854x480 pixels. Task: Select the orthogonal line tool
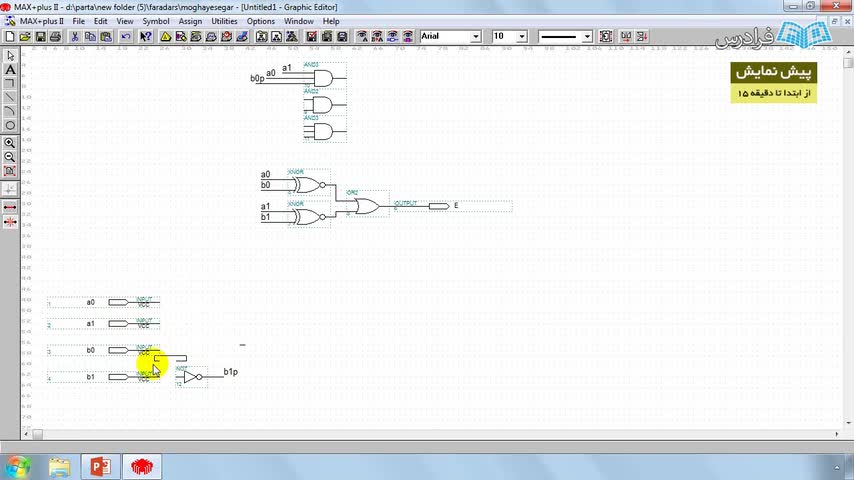coord(10,83)
